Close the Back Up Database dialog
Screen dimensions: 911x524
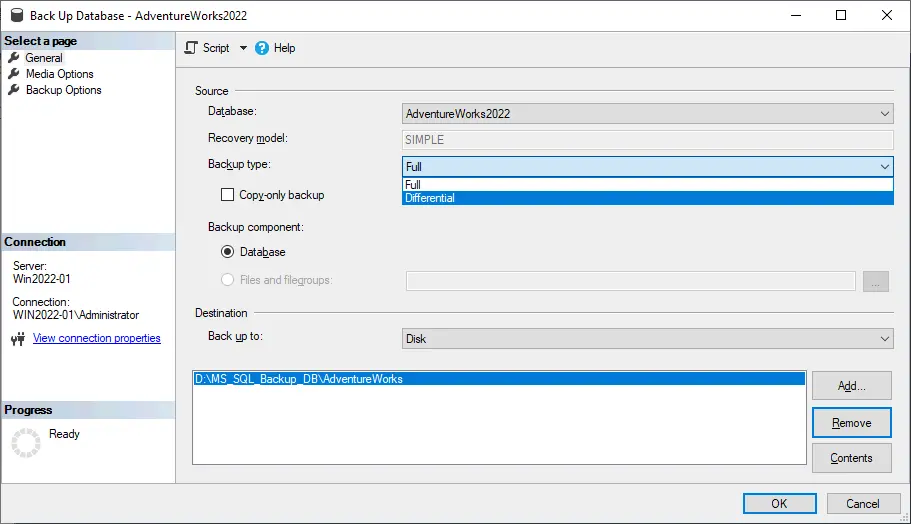pyautogui.click(x=887, y=15)
